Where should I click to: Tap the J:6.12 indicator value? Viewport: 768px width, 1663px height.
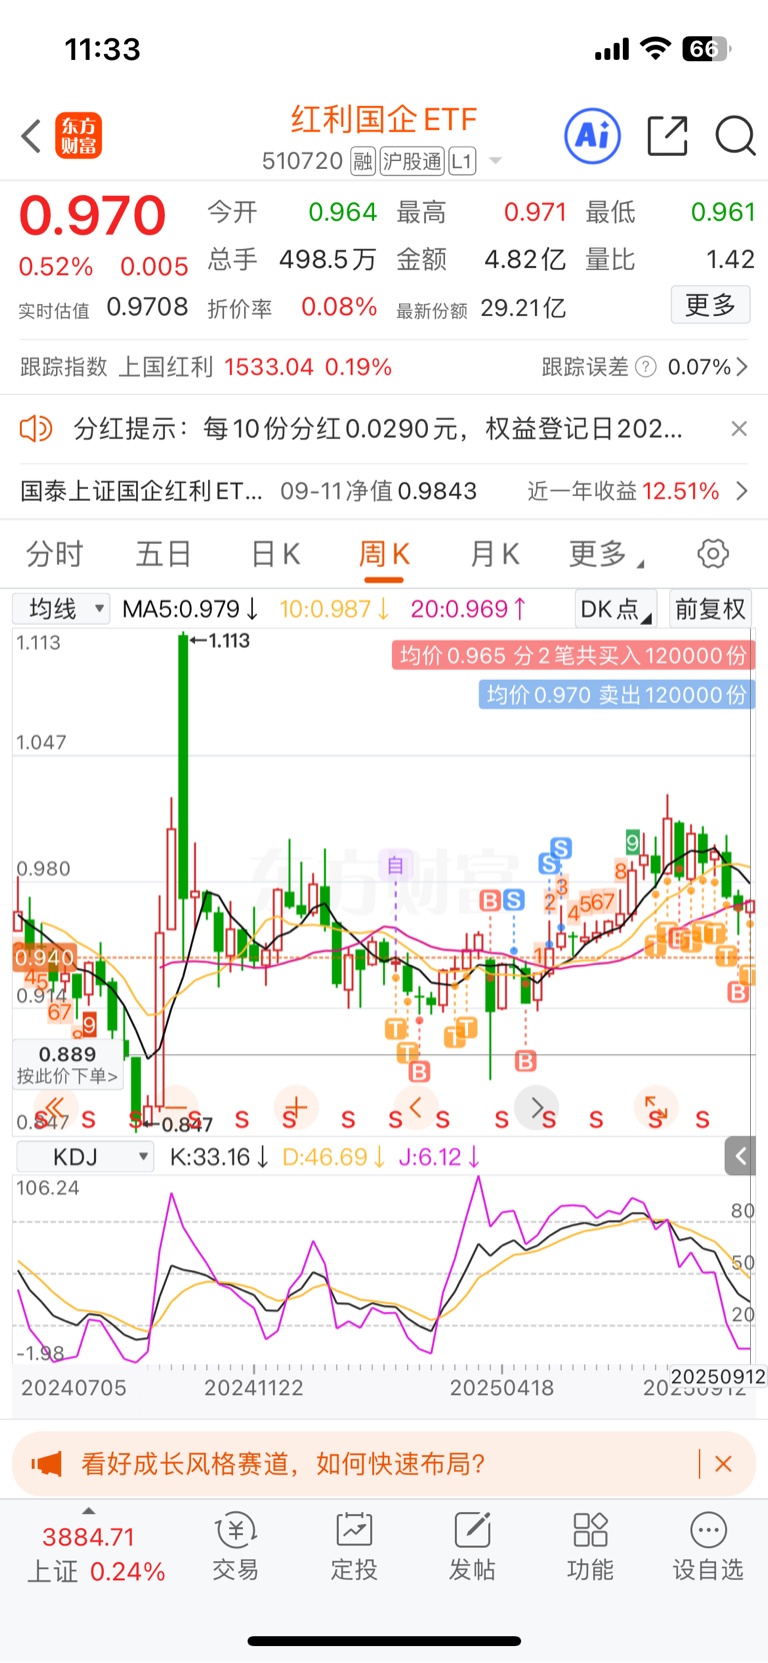(439, 1157)
